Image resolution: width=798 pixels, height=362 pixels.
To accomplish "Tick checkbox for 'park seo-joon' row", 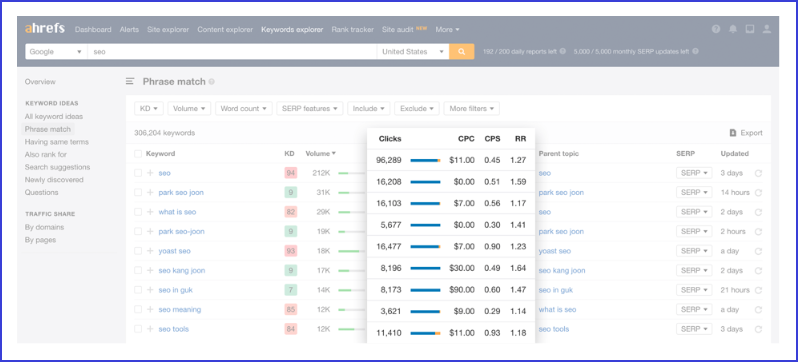I will coord(138,232).
